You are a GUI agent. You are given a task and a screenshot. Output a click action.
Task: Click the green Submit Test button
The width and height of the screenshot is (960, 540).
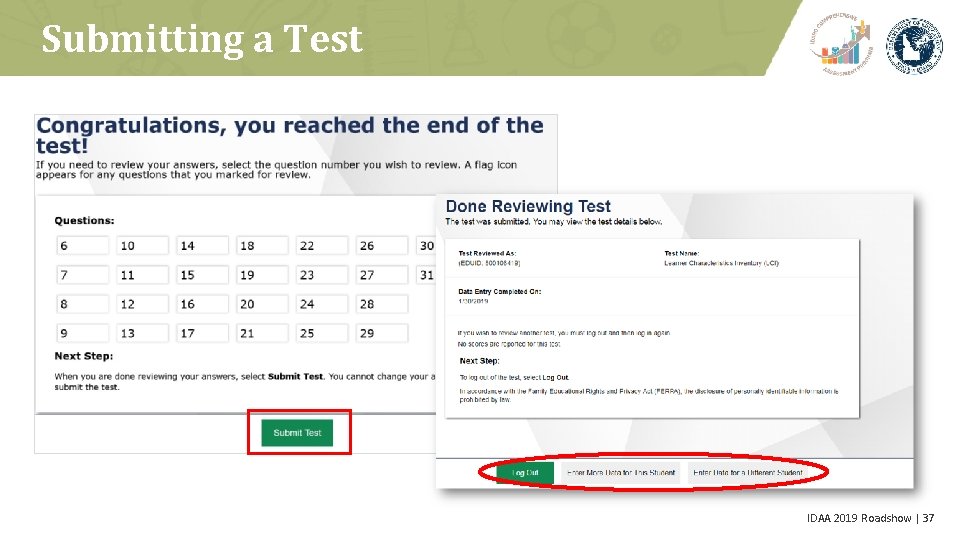(x=297, y=433)
